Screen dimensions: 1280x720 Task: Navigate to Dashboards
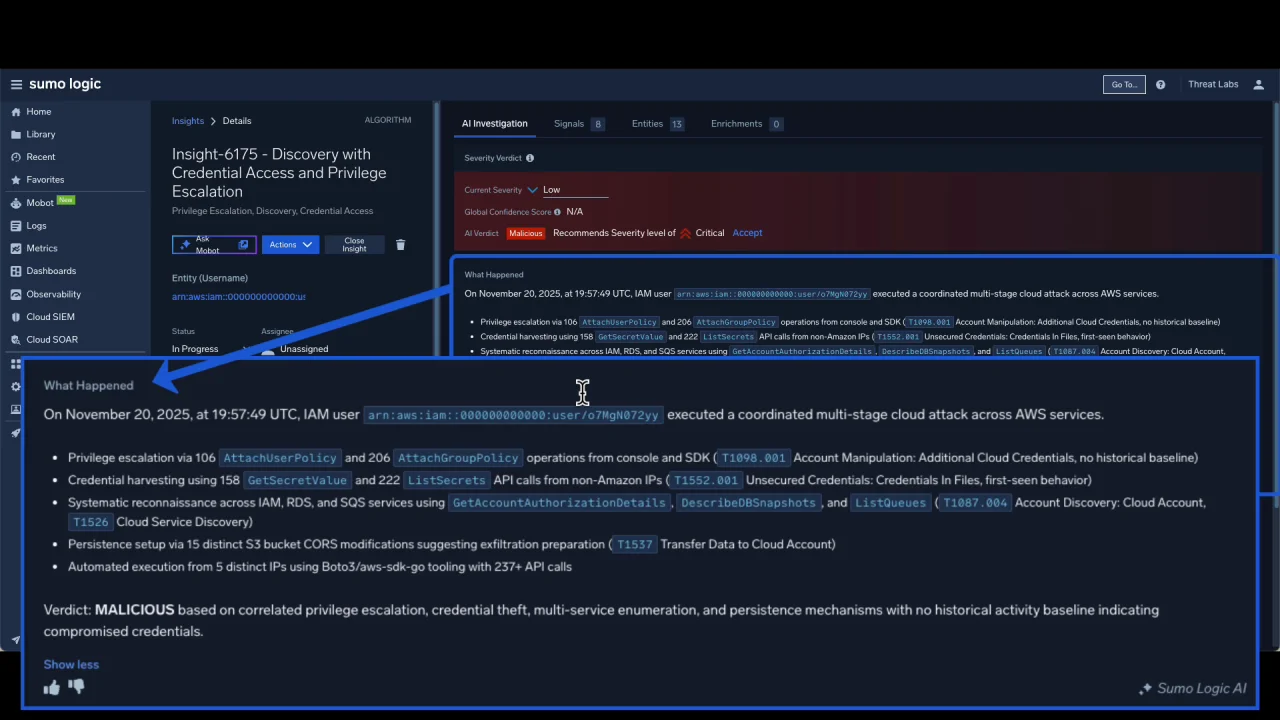[x=50, y=270]
